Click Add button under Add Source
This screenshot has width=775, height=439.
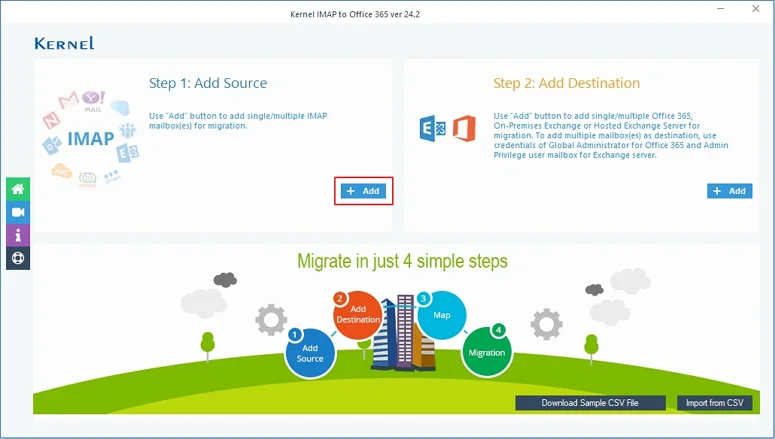(363, 191)
